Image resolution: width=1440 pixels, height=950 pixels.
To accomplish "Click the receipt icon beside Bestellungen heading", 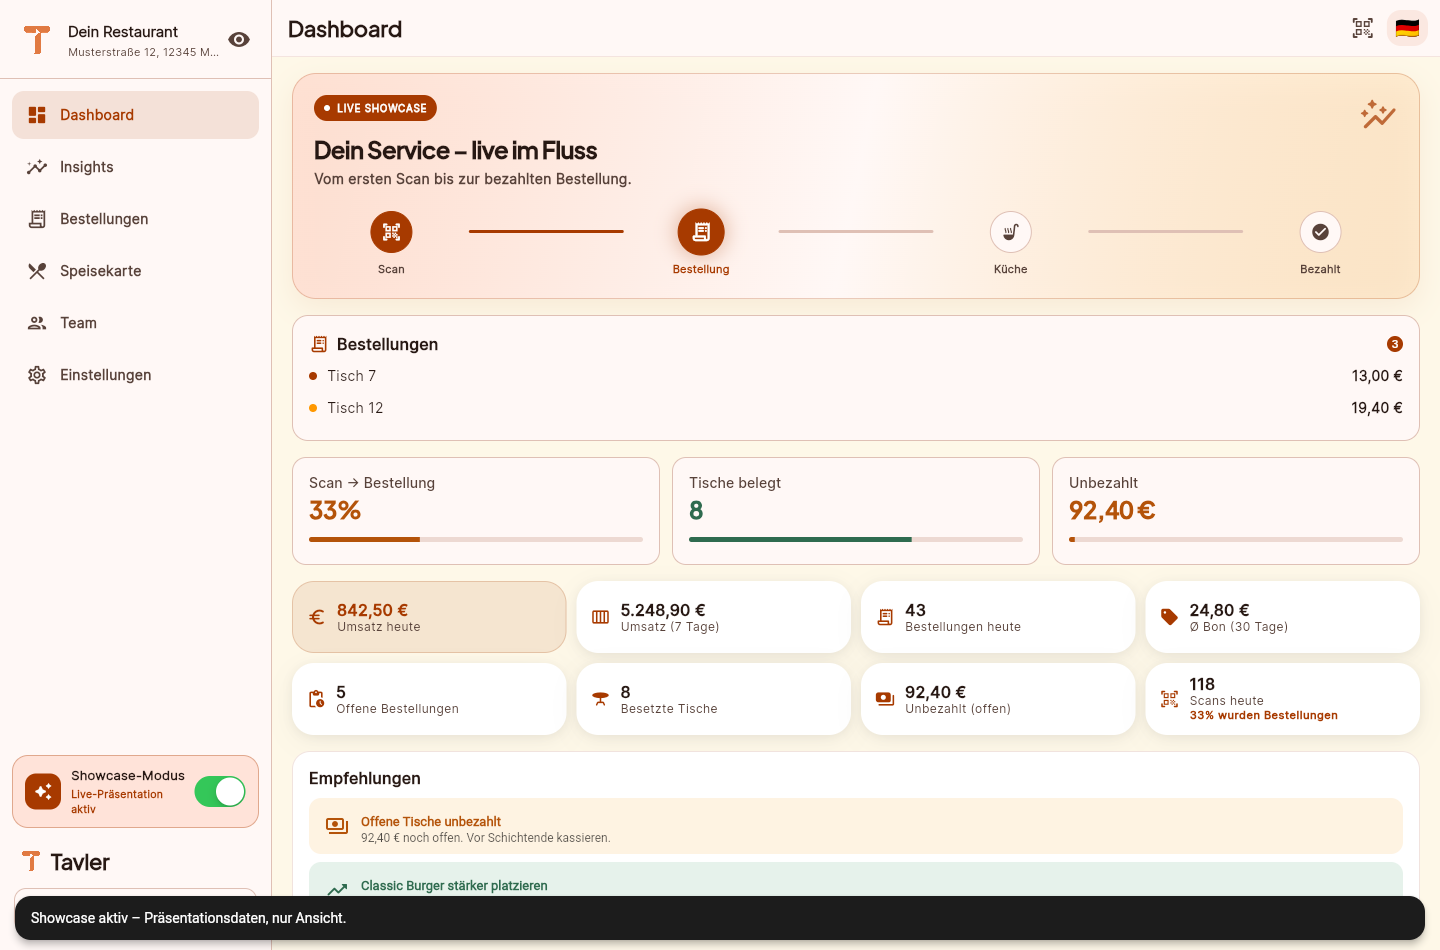I will [x=319, y=344].
